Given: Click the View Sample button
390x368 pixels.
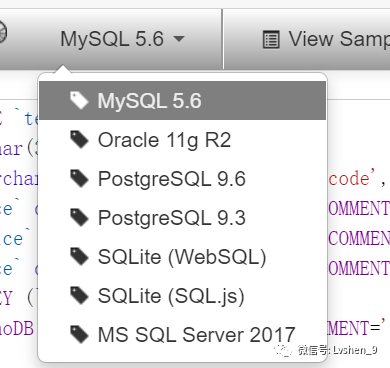Looking at the screenshot, I should (x=325, y=39).
